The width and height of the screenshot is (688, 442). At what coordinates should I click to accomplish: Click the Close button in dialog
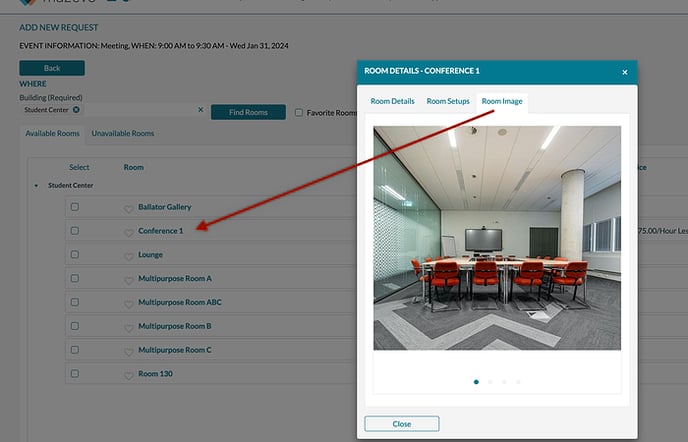pyautogui.click(x=402, y=424)
